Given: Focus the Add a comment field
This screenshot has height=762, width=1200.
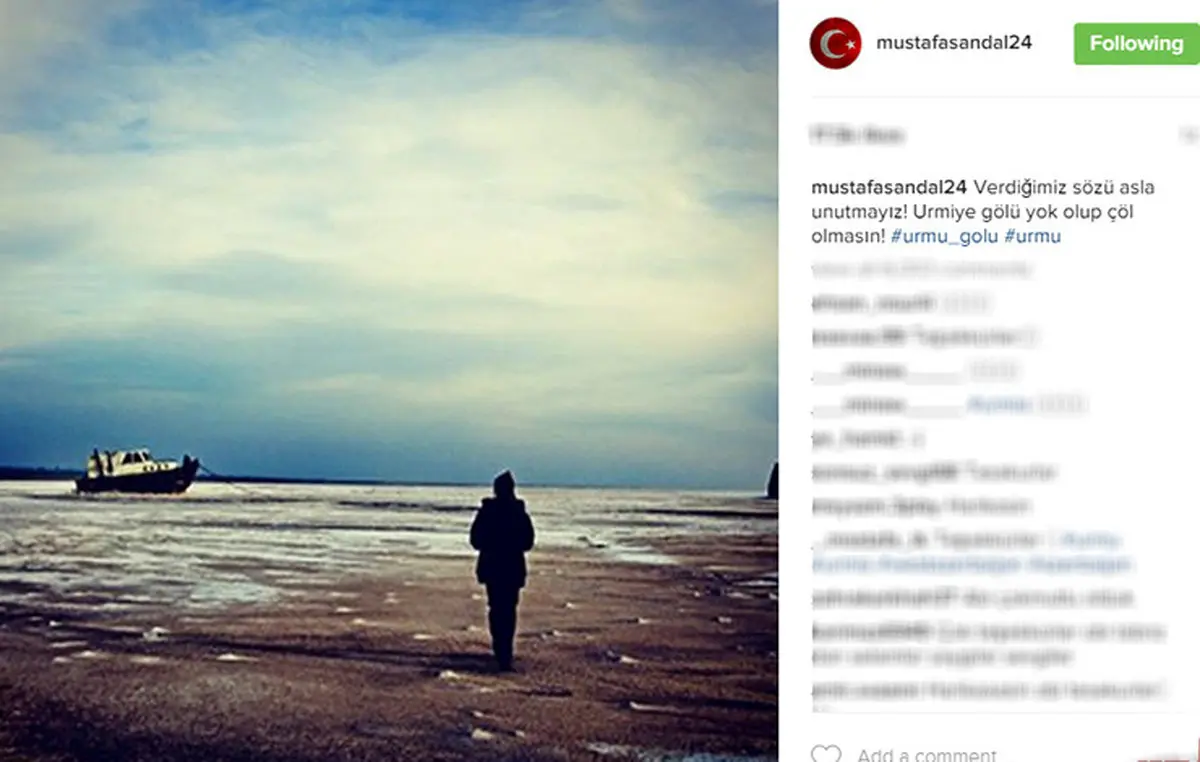Looking at the screenshot, I should click(926, 754).
